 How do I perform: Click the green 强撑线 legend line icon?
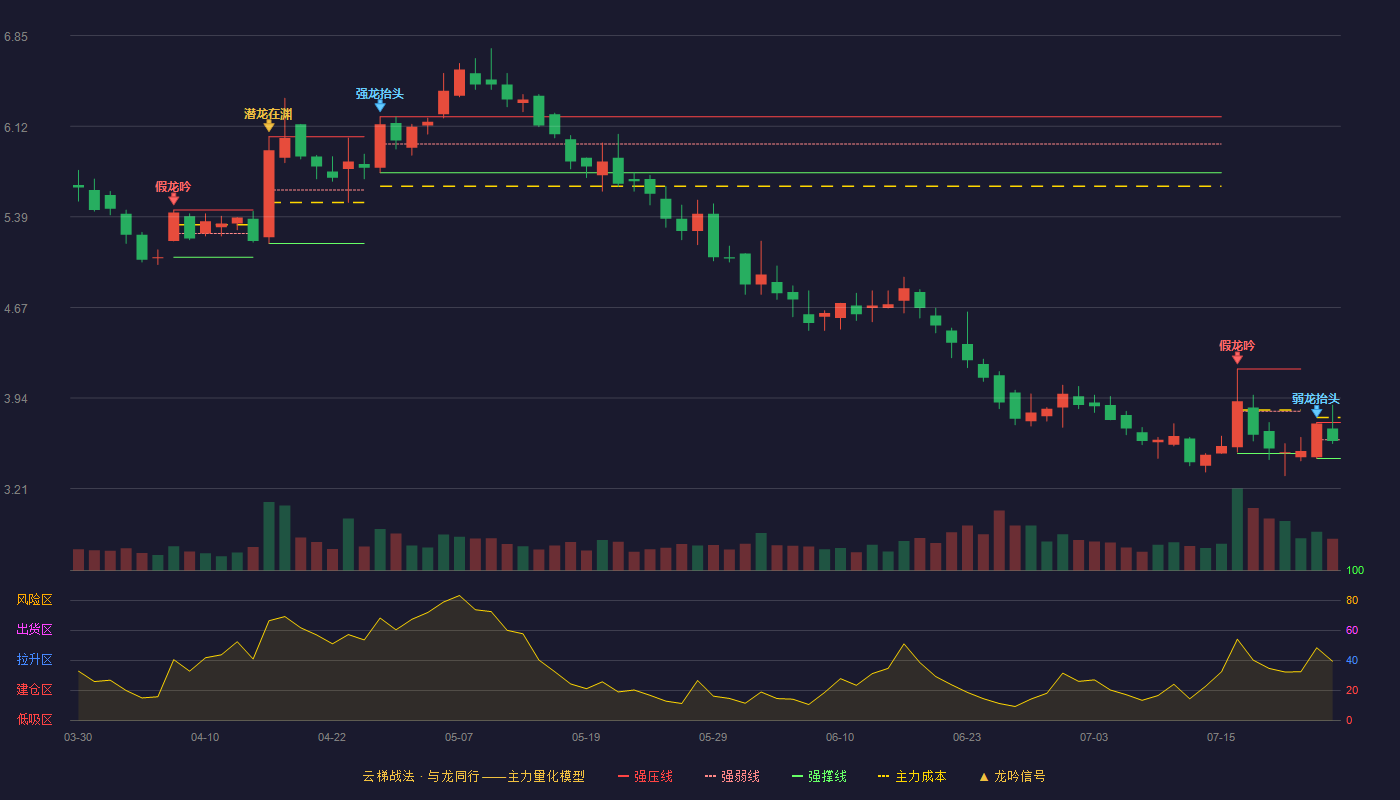pyautogui.click(x=797, y=776)
